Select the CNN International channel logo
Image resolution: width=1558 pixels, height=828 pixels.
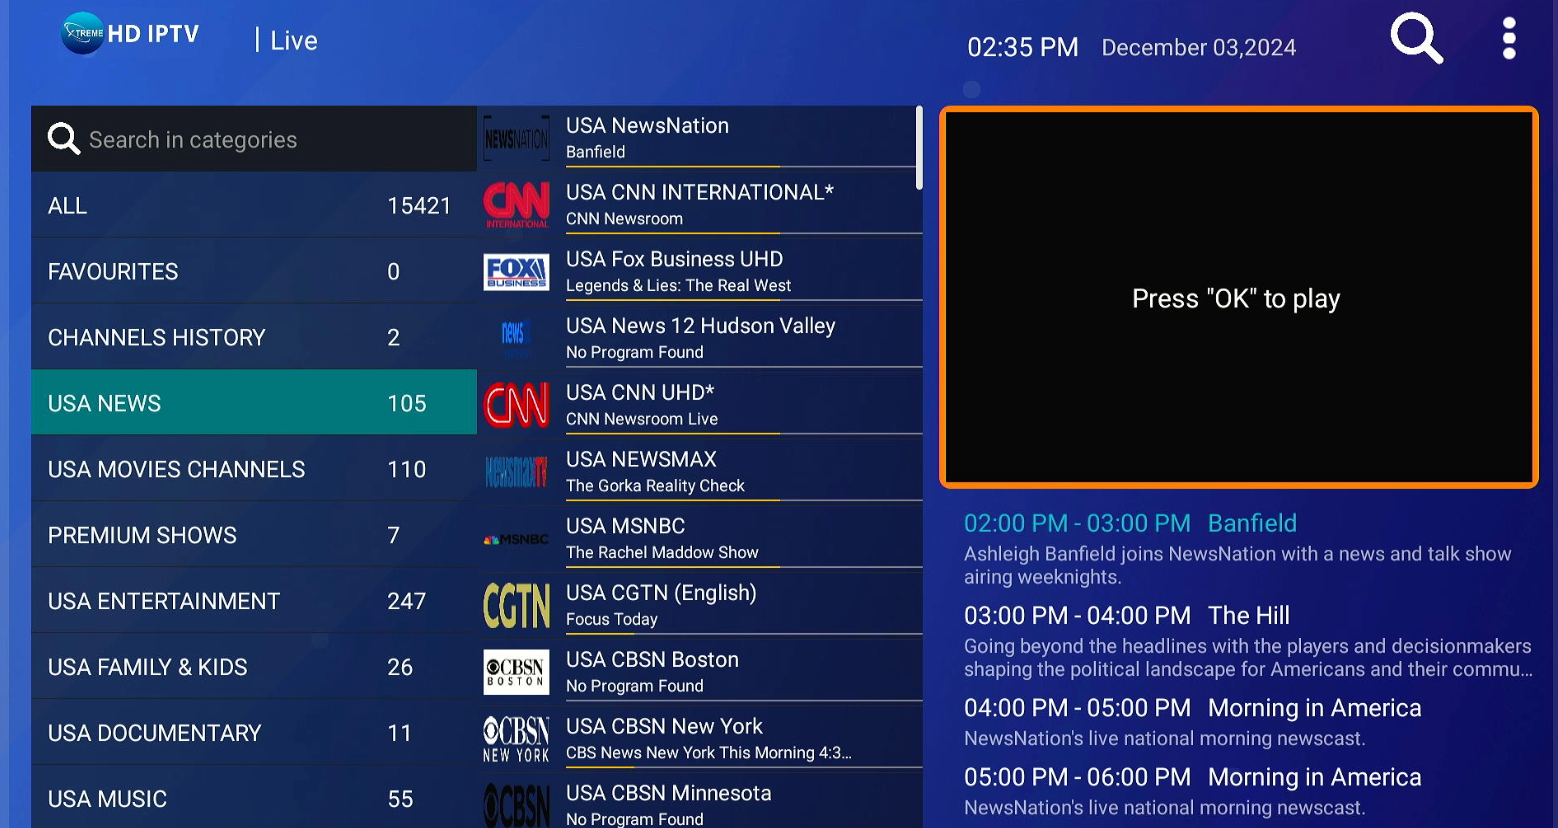pos(517,205)
